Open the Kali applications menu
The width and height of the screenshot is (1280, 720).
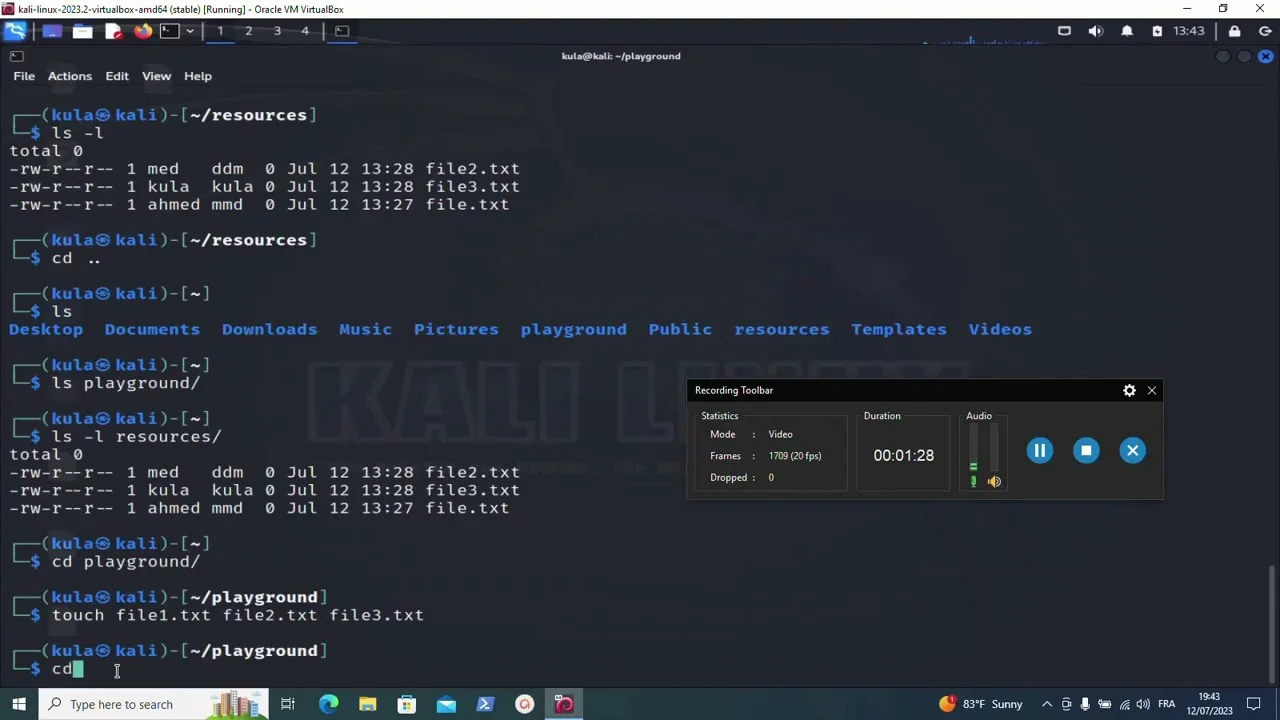[15, 31]
